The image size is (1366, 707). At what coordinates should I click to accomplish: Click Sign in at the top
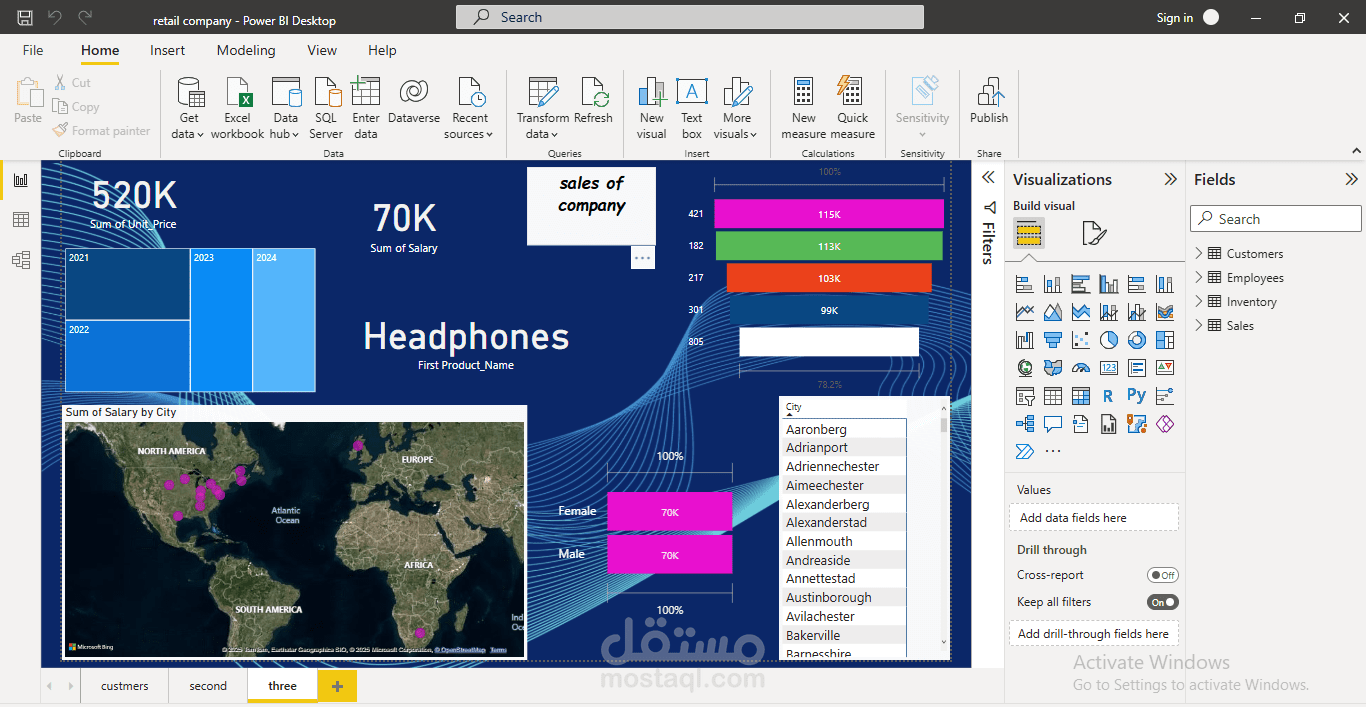point(1174,18)
